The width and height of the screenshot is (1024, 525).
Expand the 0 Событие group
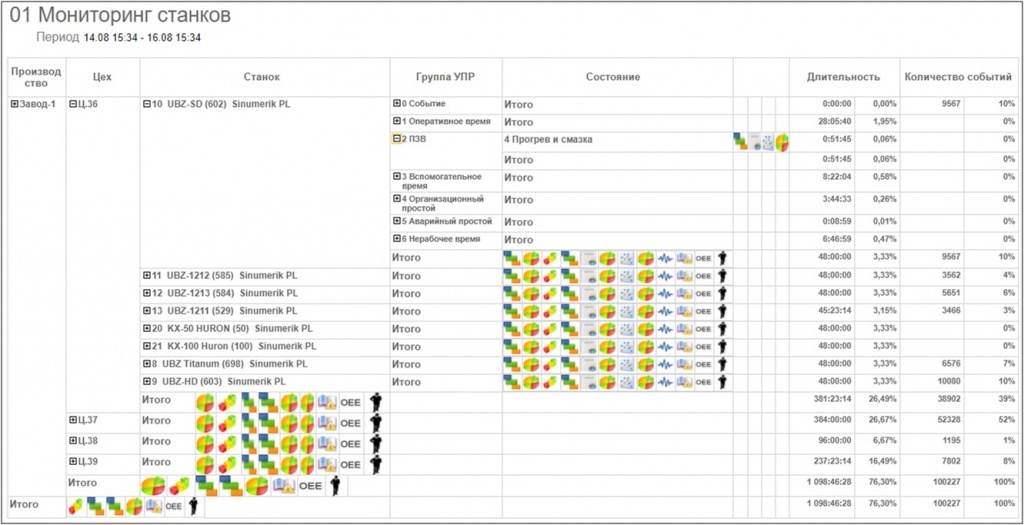coord(396,103)
